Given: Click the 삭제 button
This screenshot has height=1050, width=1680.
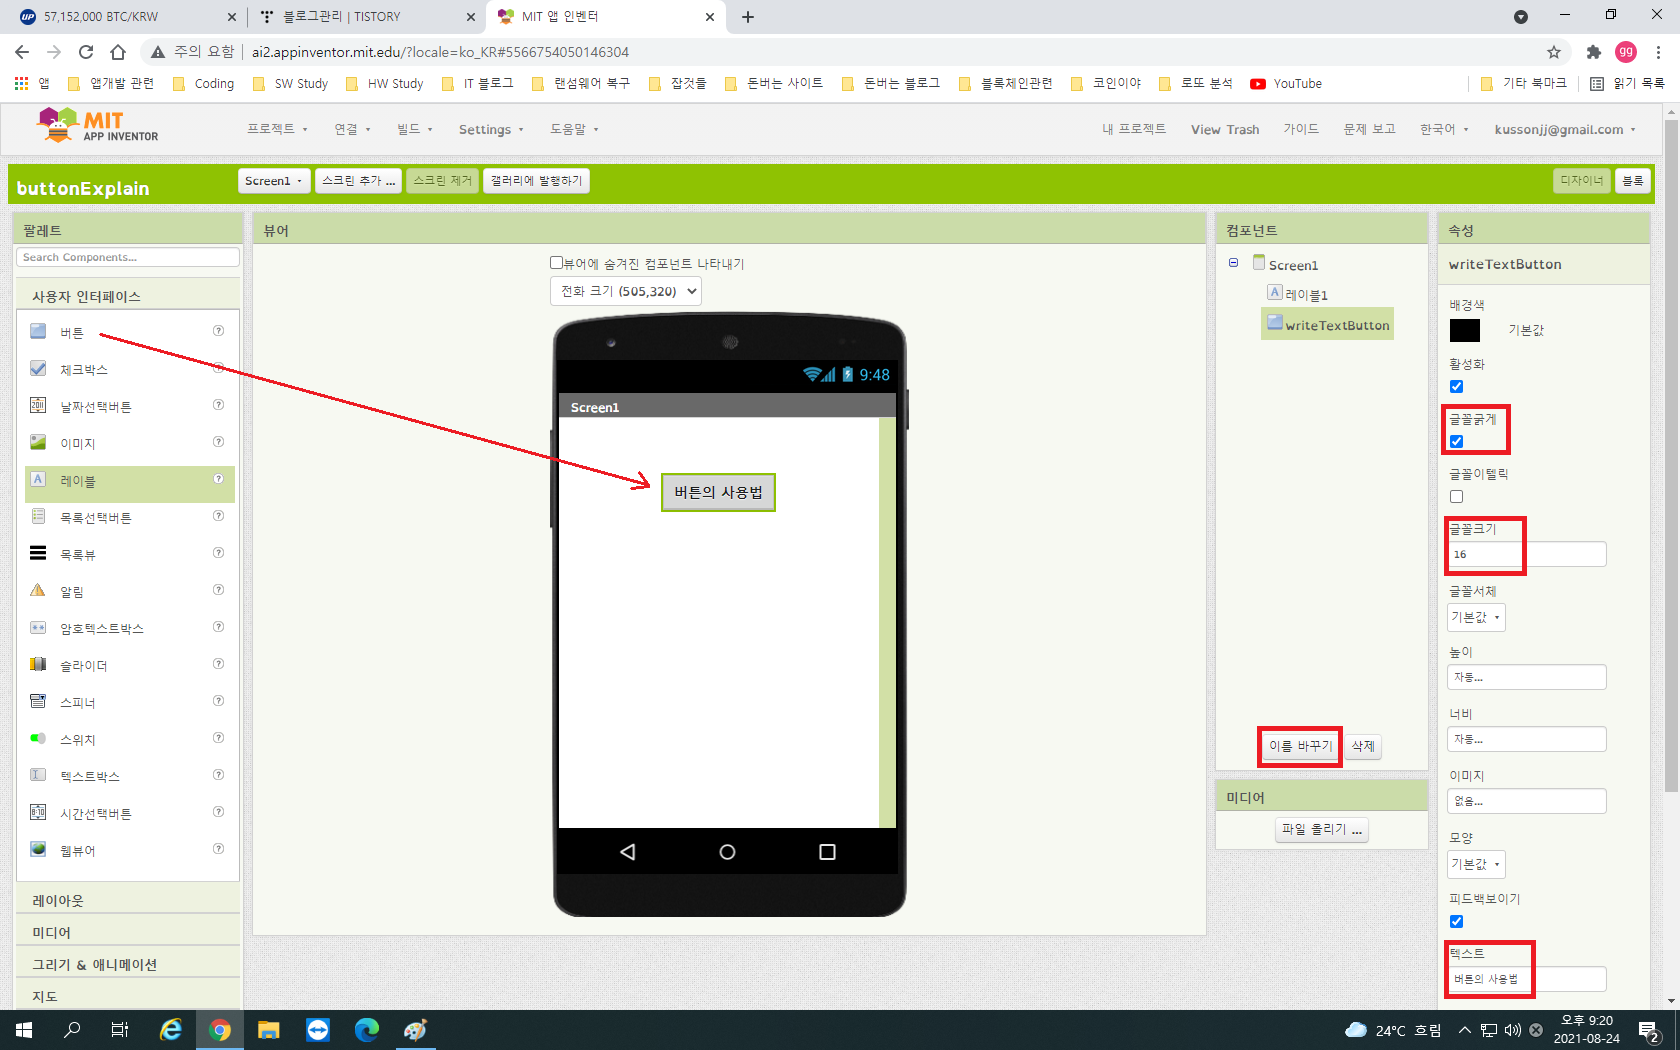Looking at the screenshot, I should pos(1363,746).
